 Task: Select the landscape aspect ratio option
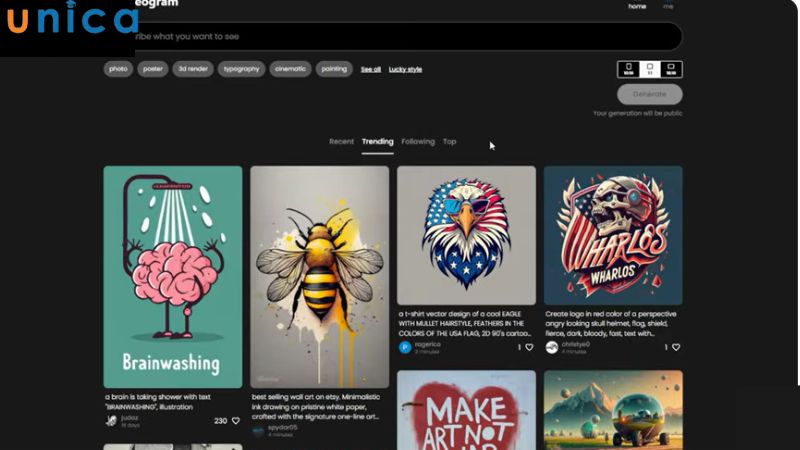(671, 70)
